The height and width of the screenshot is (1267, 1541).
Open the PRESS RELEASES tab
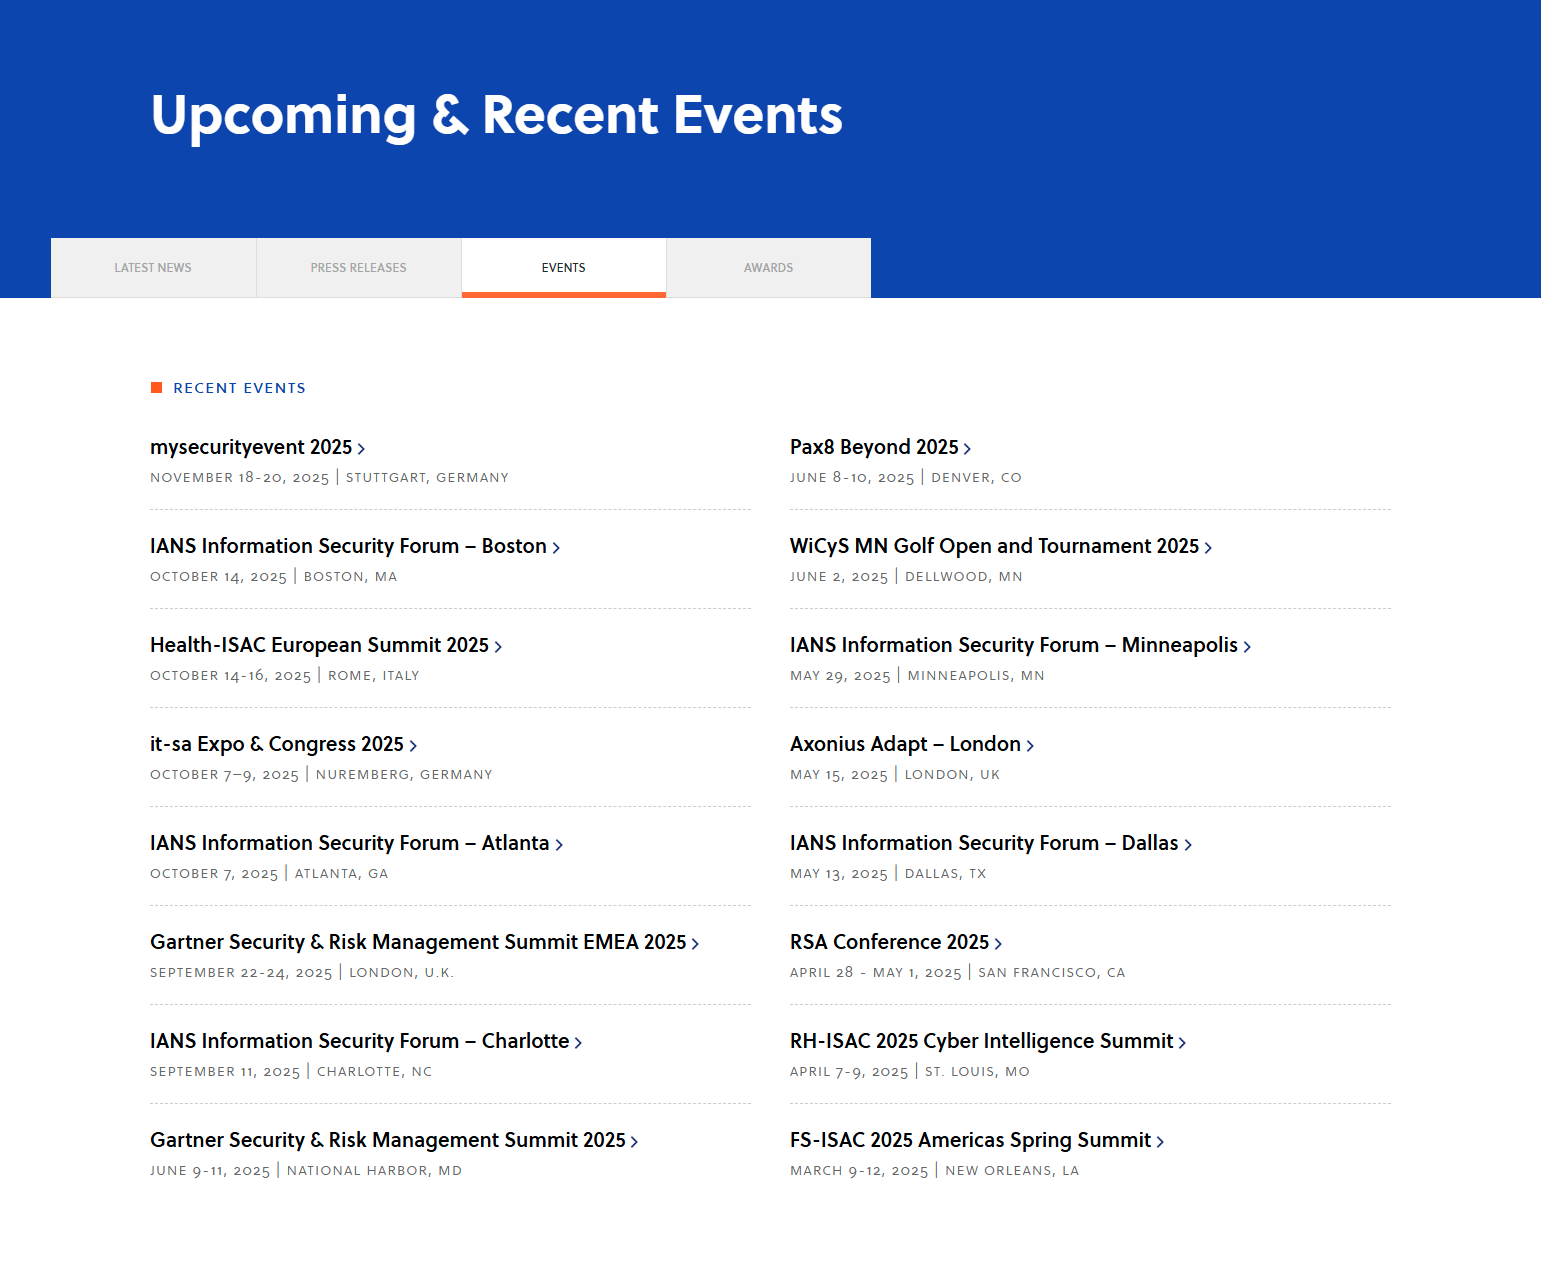358,267
